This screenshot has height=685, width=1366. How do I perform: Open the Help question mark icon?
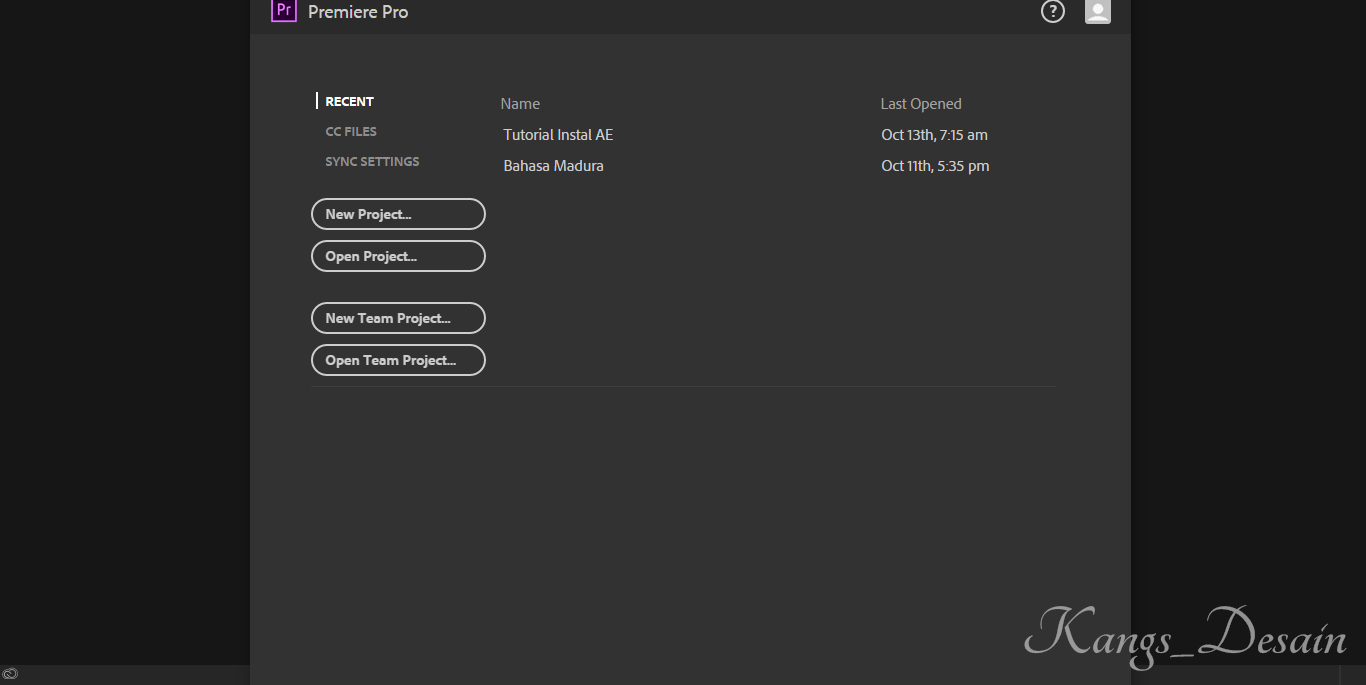coord(1053,11)
